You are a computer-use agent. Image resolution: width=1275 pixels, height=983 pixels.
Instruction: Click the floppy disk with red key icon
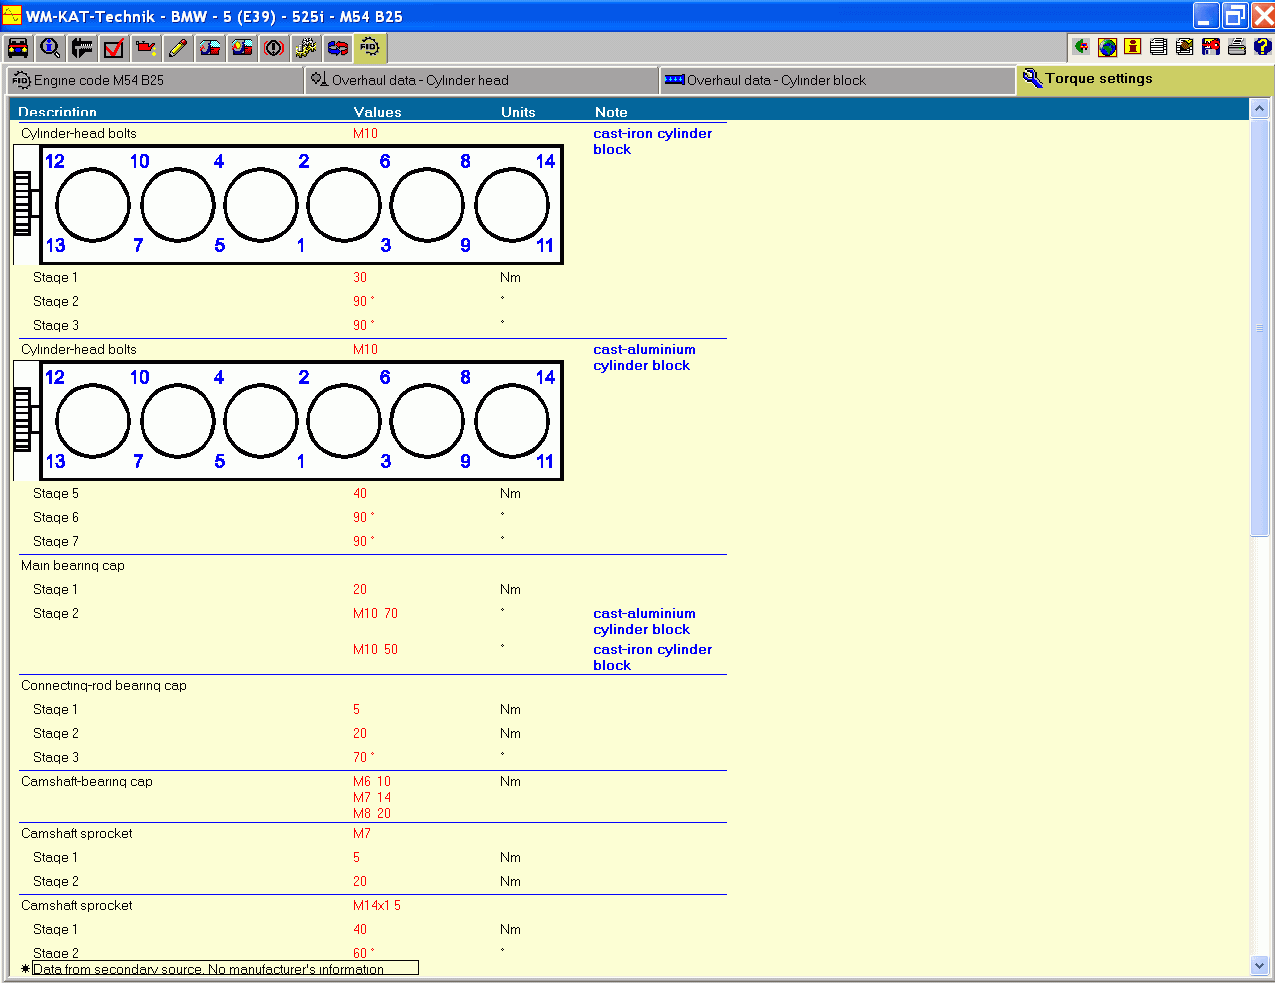point(1211,46)
